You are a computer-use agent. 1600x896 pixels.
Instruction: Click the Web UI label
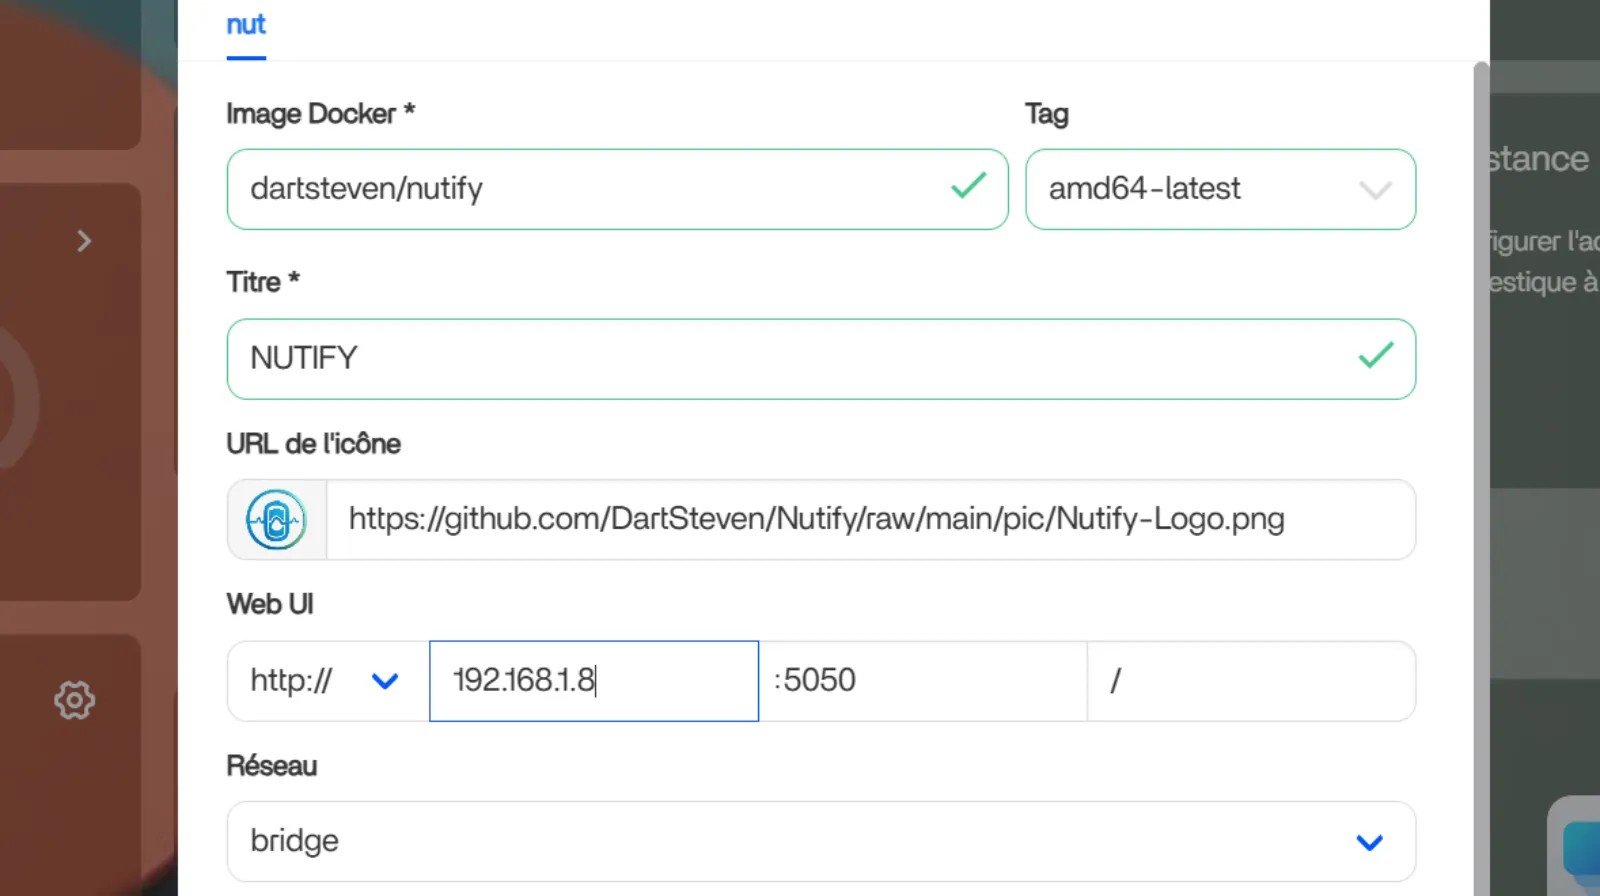[270, 604]
